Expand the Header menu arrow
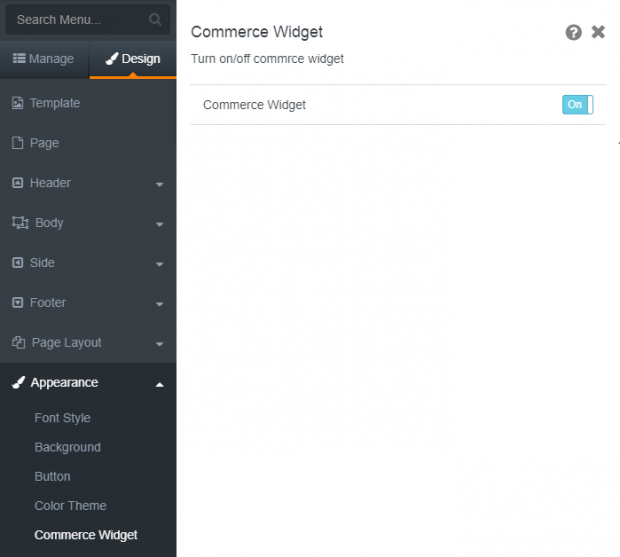This screenshot has width=620, height=557. tap(159, 184)
